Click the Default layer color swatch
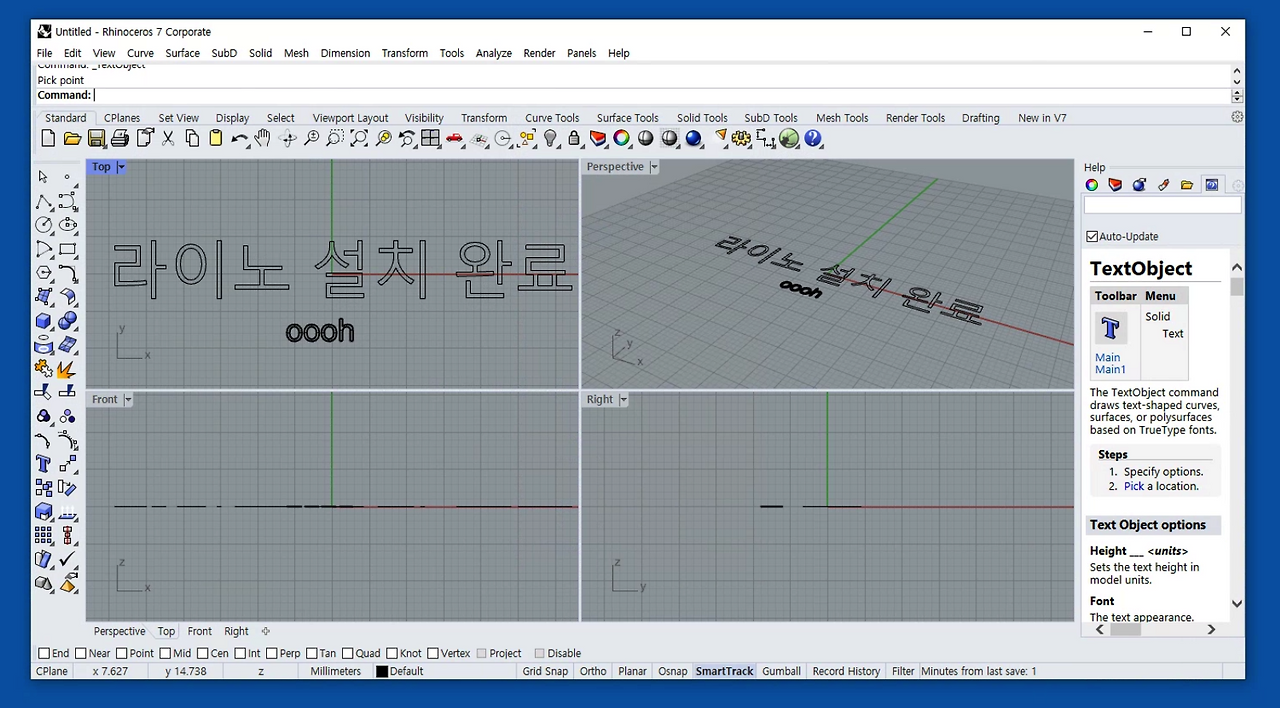 [382, 671]
